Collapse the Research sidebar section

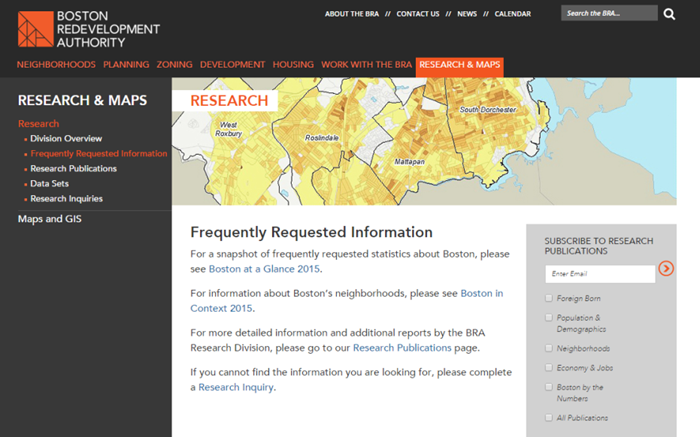tap(38, 124)
